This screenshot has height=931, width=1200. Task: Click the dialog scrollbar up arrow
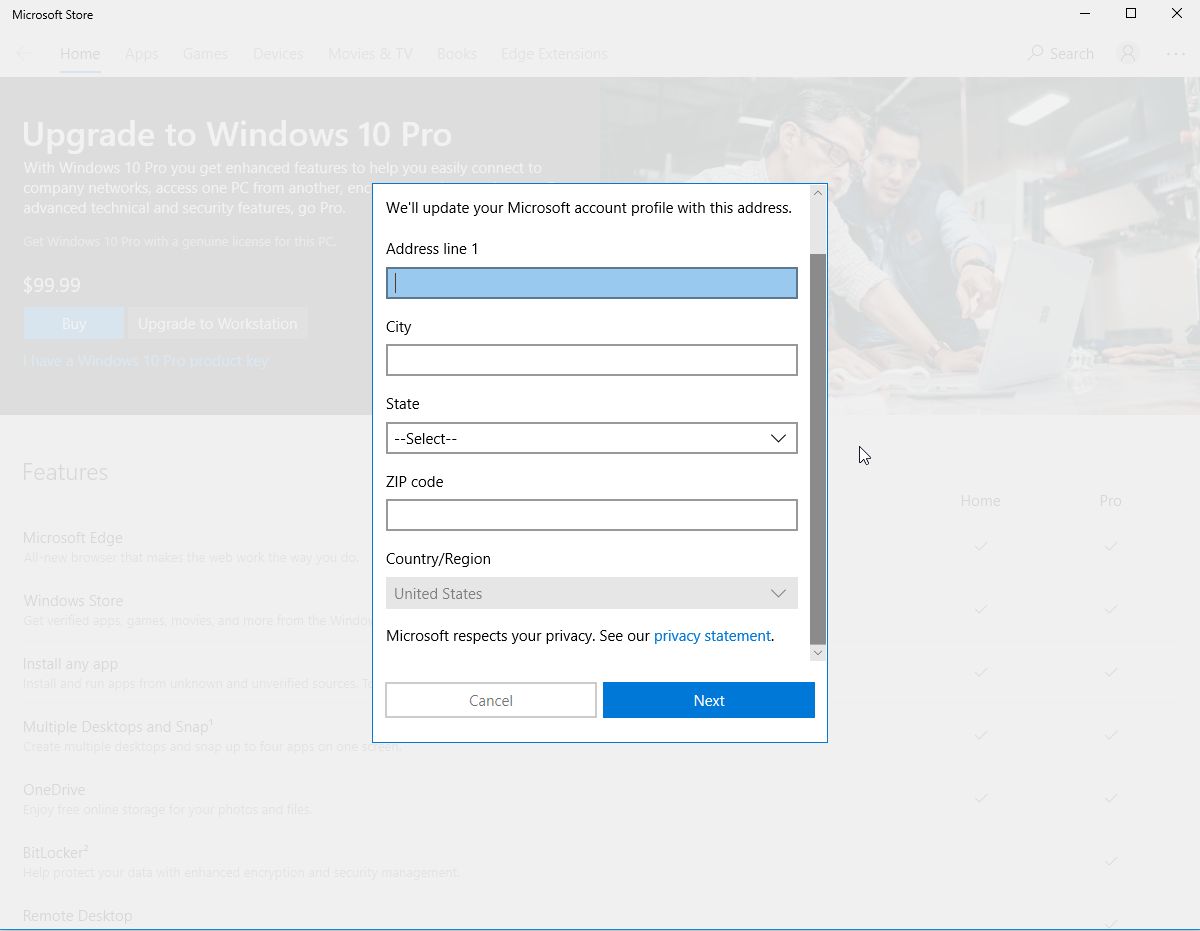coord(818,193)
